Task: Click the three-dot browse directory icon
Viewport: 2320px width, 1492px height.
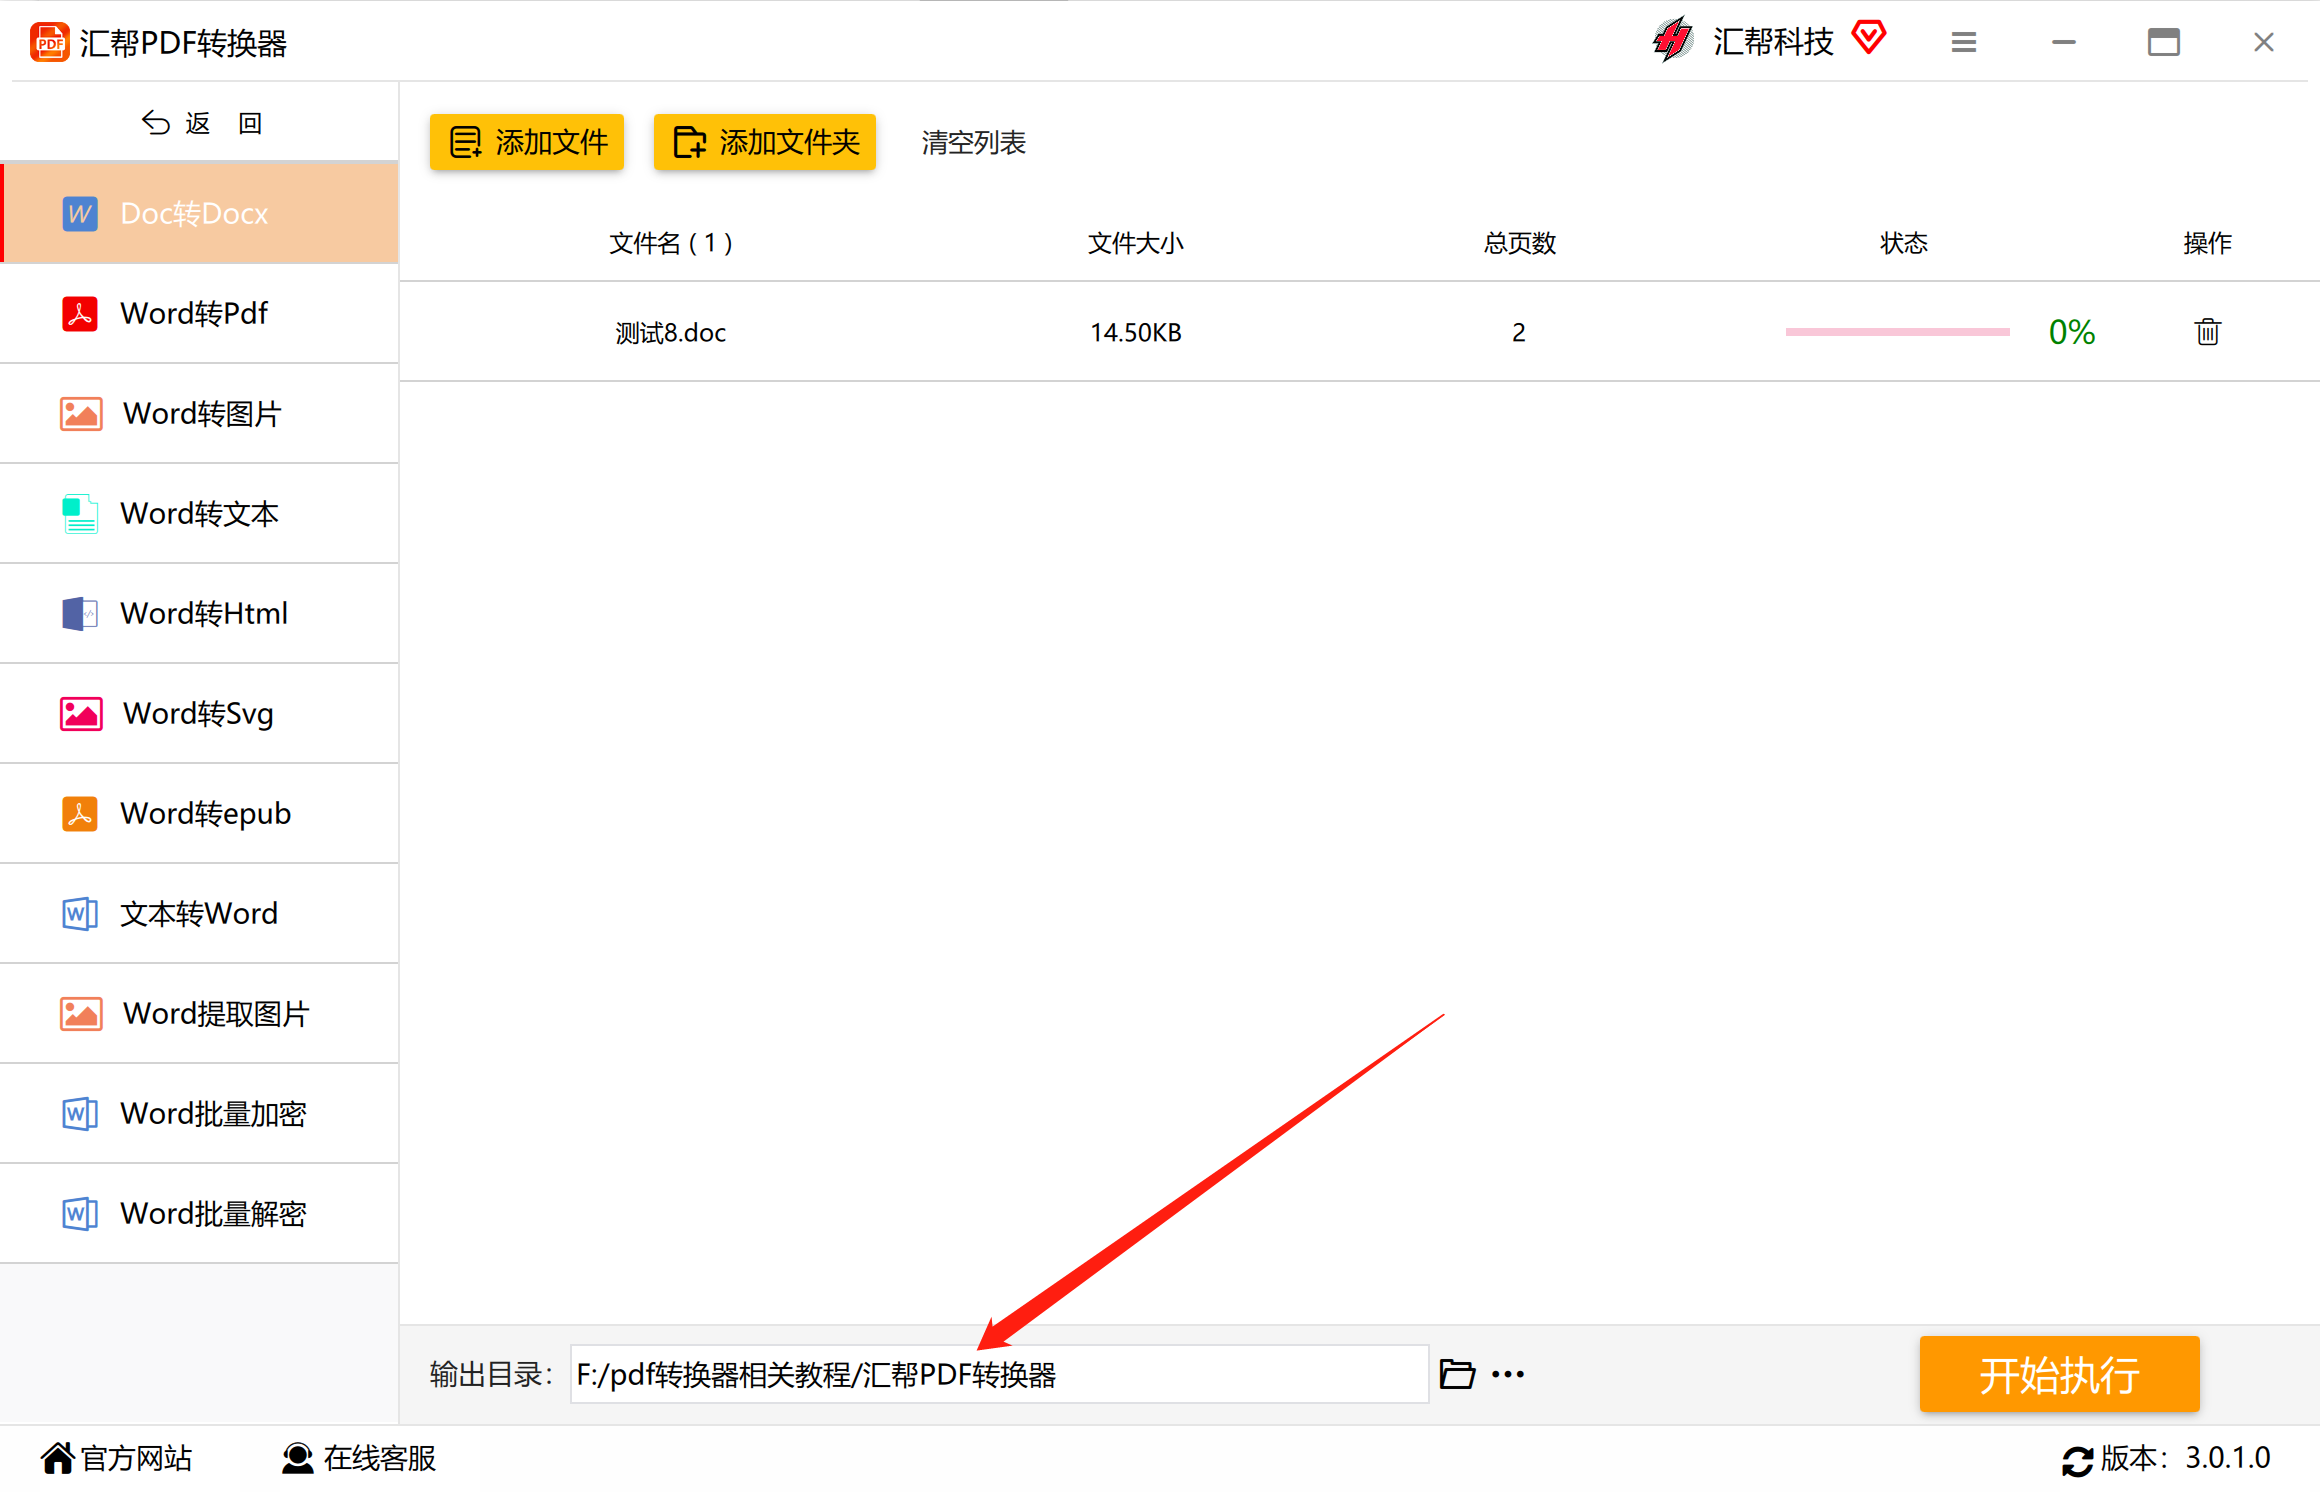Action: click(1508, 1375)
